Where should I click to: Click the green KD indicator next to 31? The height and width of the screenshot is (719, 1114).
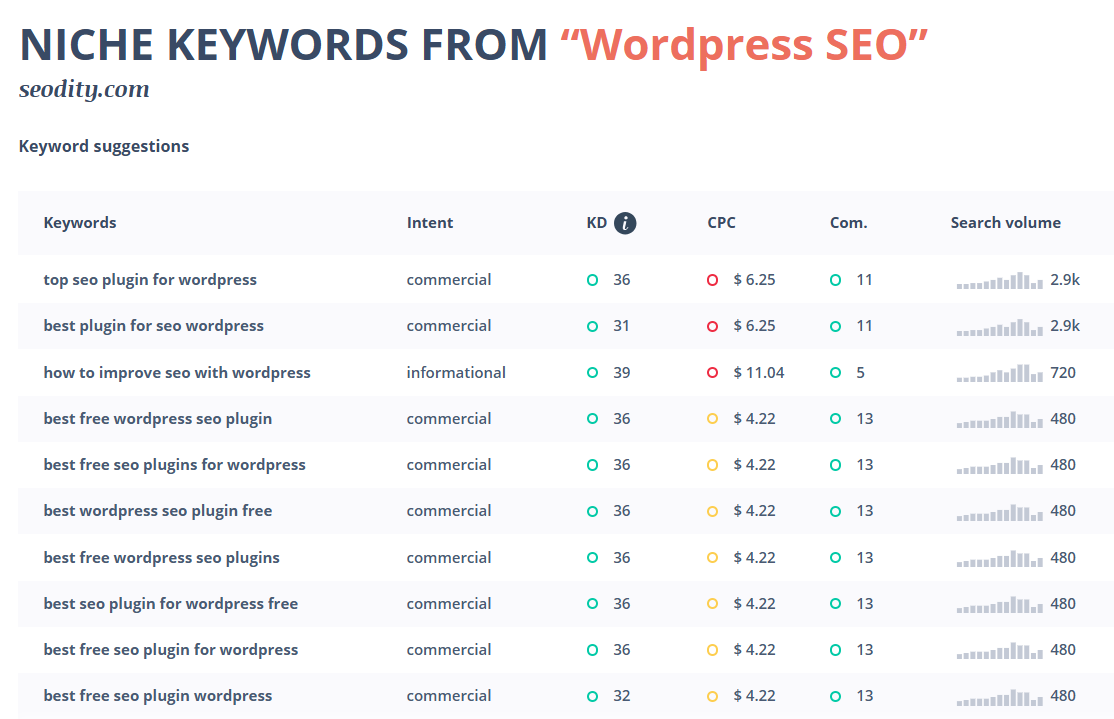click(x=592, y=325)
